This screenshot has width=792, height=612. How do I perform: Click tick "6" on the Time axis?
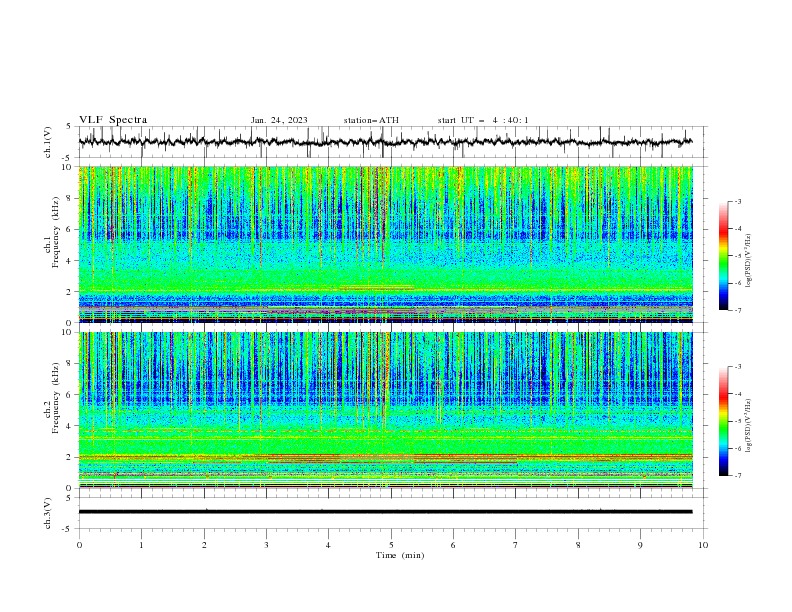point(453,545)
